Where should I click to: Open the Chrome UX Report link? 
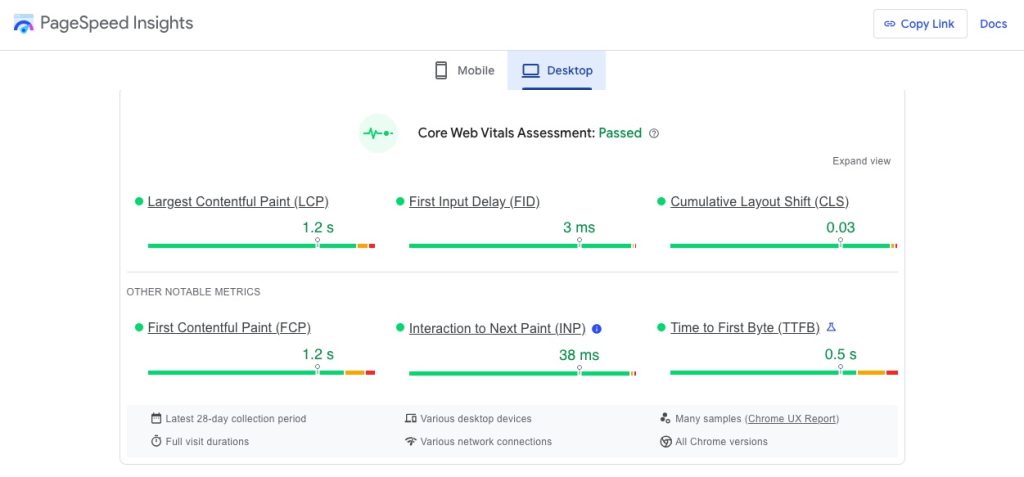(792, 418)
